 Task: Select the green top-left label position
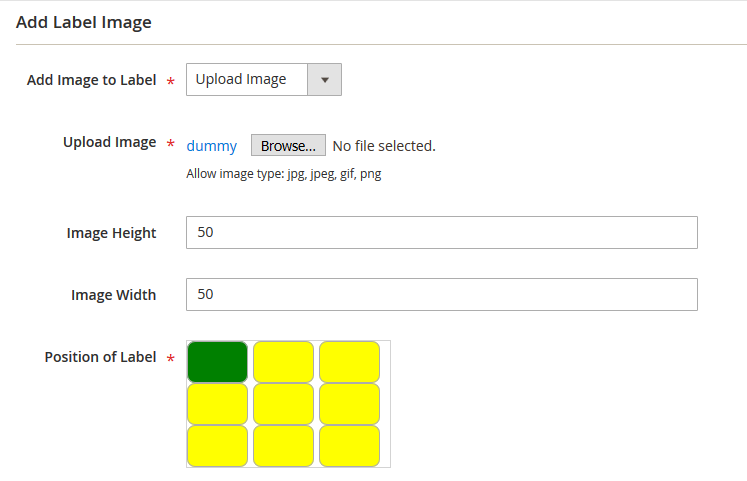point(217,362)
